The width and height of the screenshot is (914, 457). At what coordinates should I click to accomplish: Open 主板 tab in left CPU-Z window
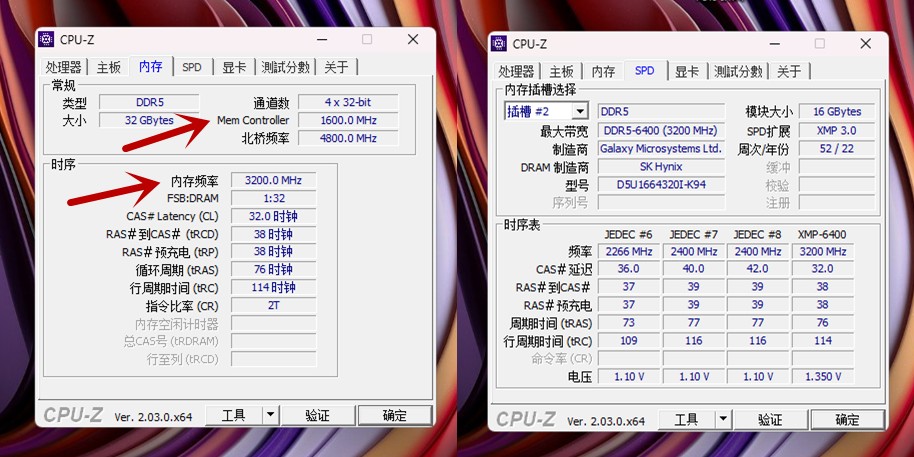[x=108, y=67]
